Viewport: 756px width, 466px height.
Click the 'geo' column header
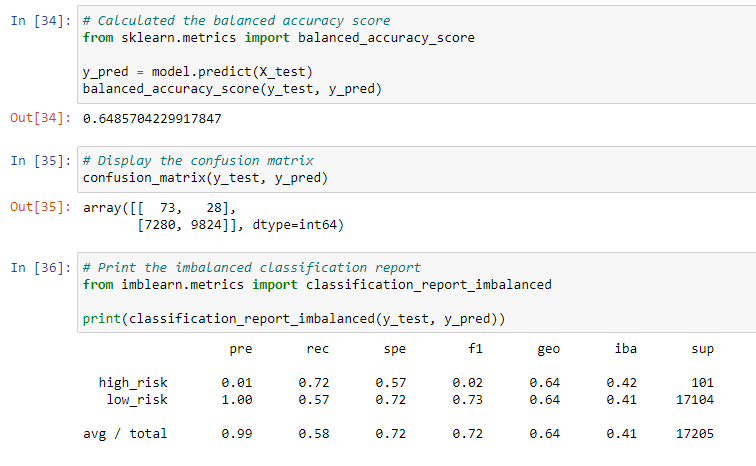coord(549,349)
